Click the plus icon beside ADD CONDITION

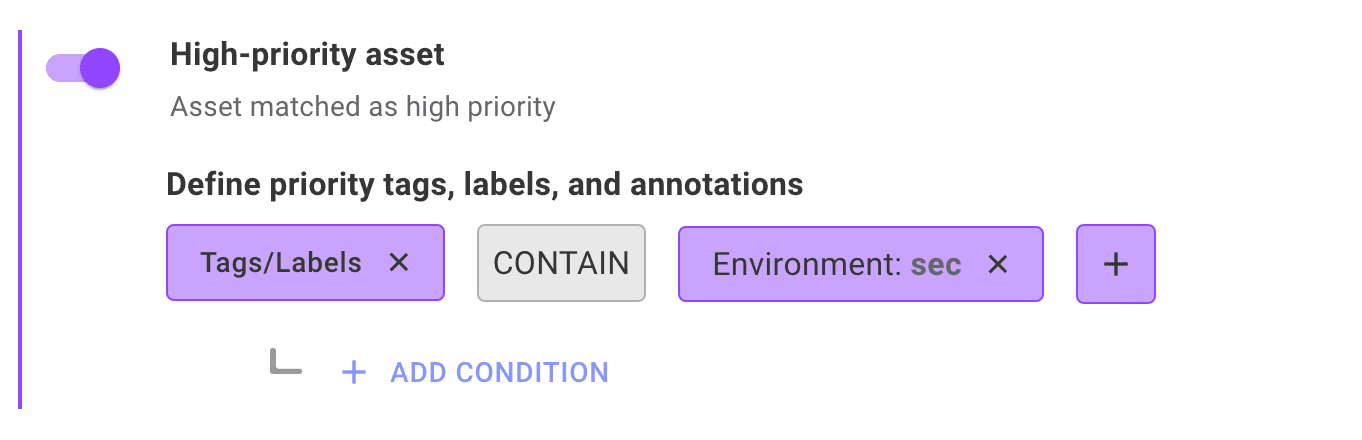(354, 373)
